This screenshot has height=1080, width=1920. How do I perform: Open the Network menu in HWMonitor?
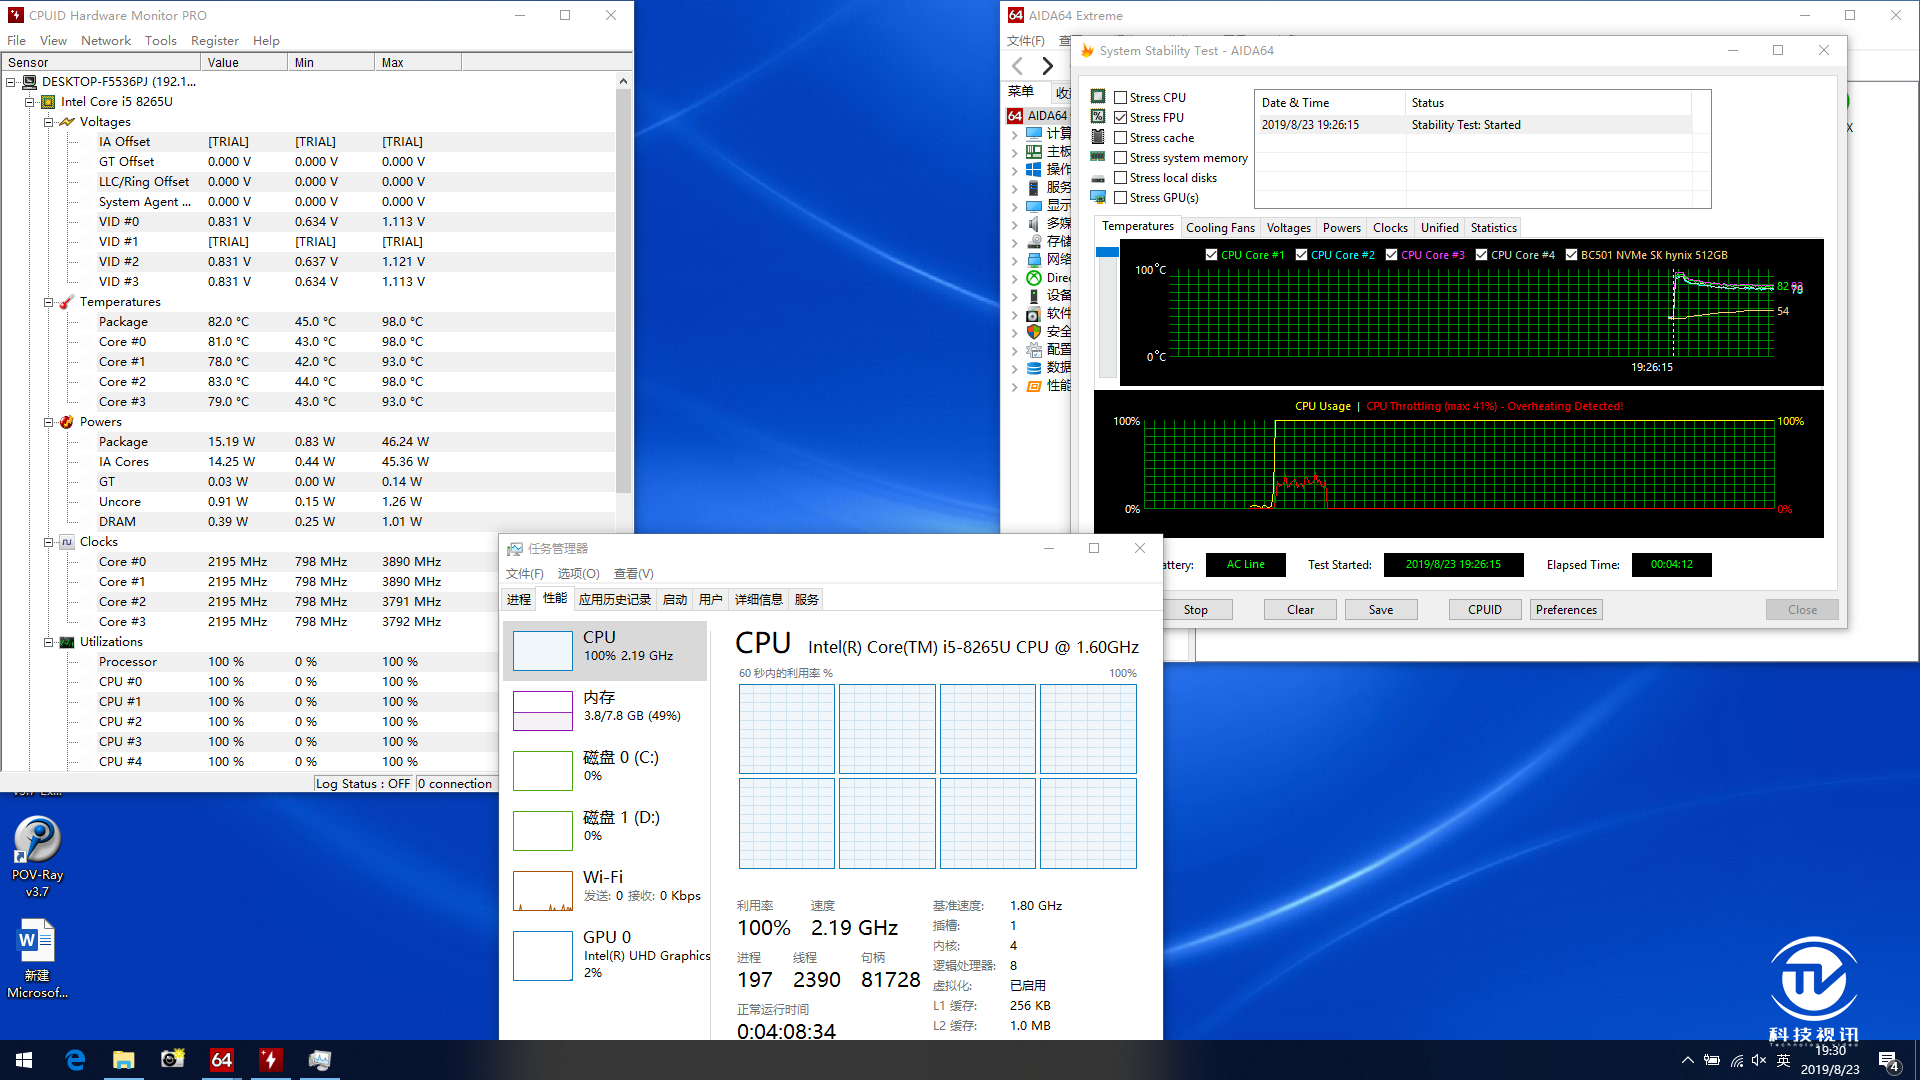[x=106, y=41]
